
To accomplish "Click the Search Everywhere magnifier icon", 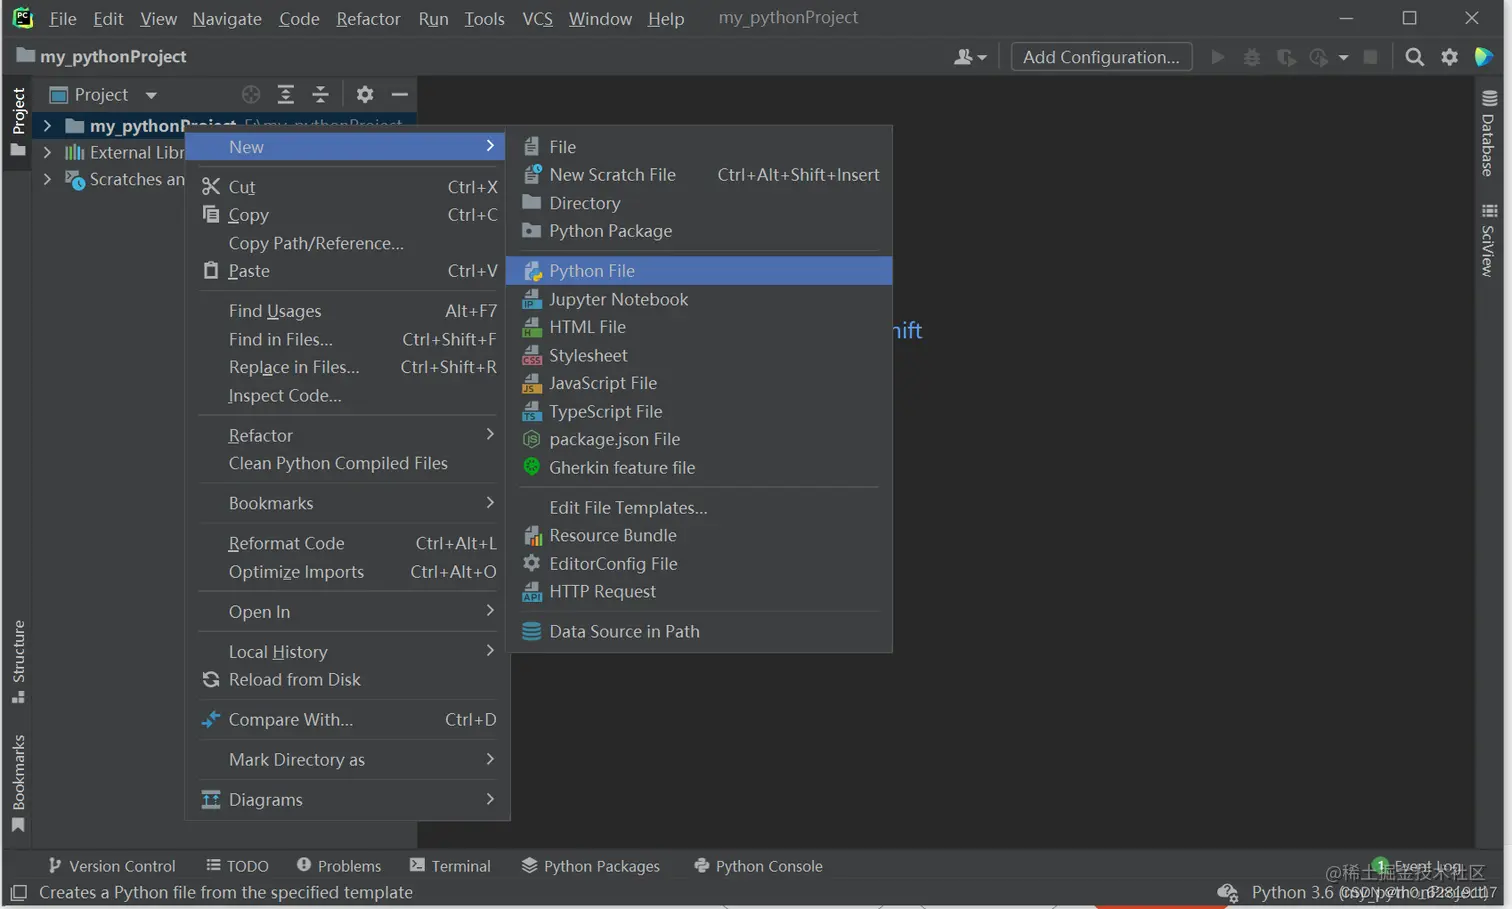I will [1414, 57].
